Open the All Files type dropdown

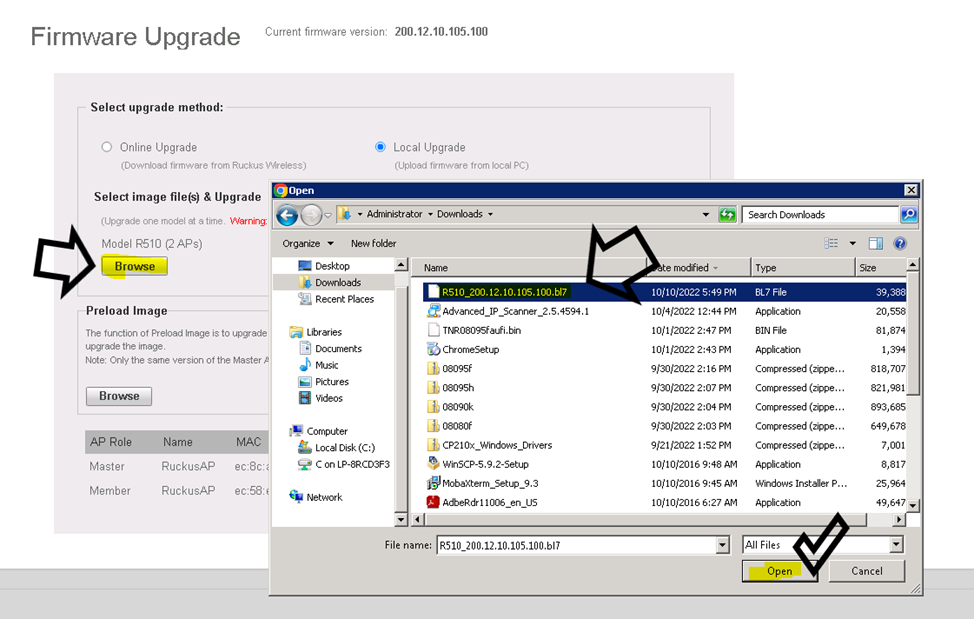coord(895,545)
